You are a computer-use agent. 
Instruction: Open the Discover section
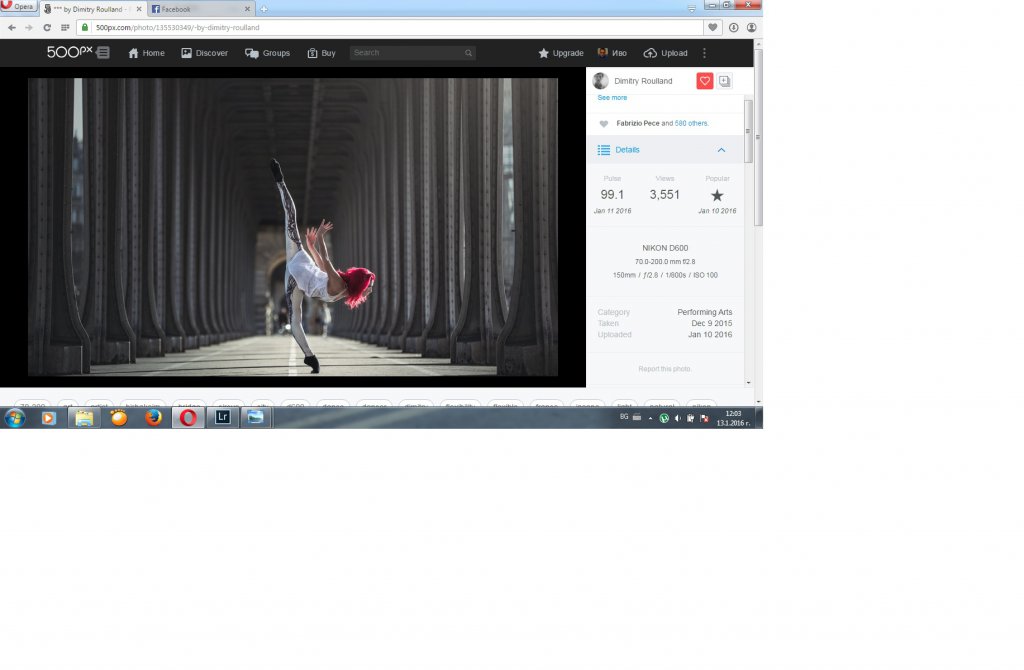click(x=204, y=53)
